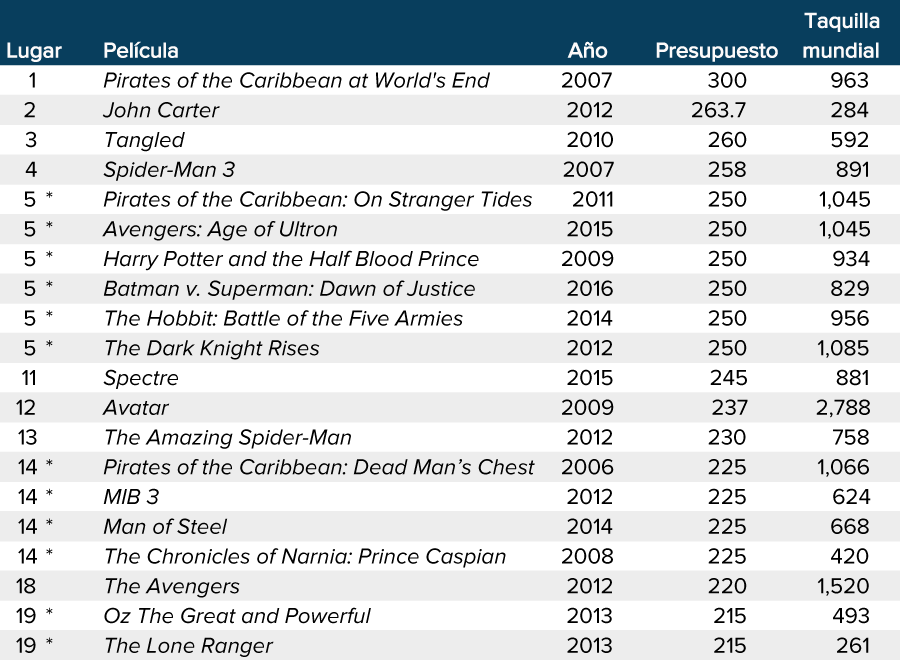Select the 'Presupuesto' column header
Image resolution: width=900 pixels, height=660 pixels.
click(716, 51)
